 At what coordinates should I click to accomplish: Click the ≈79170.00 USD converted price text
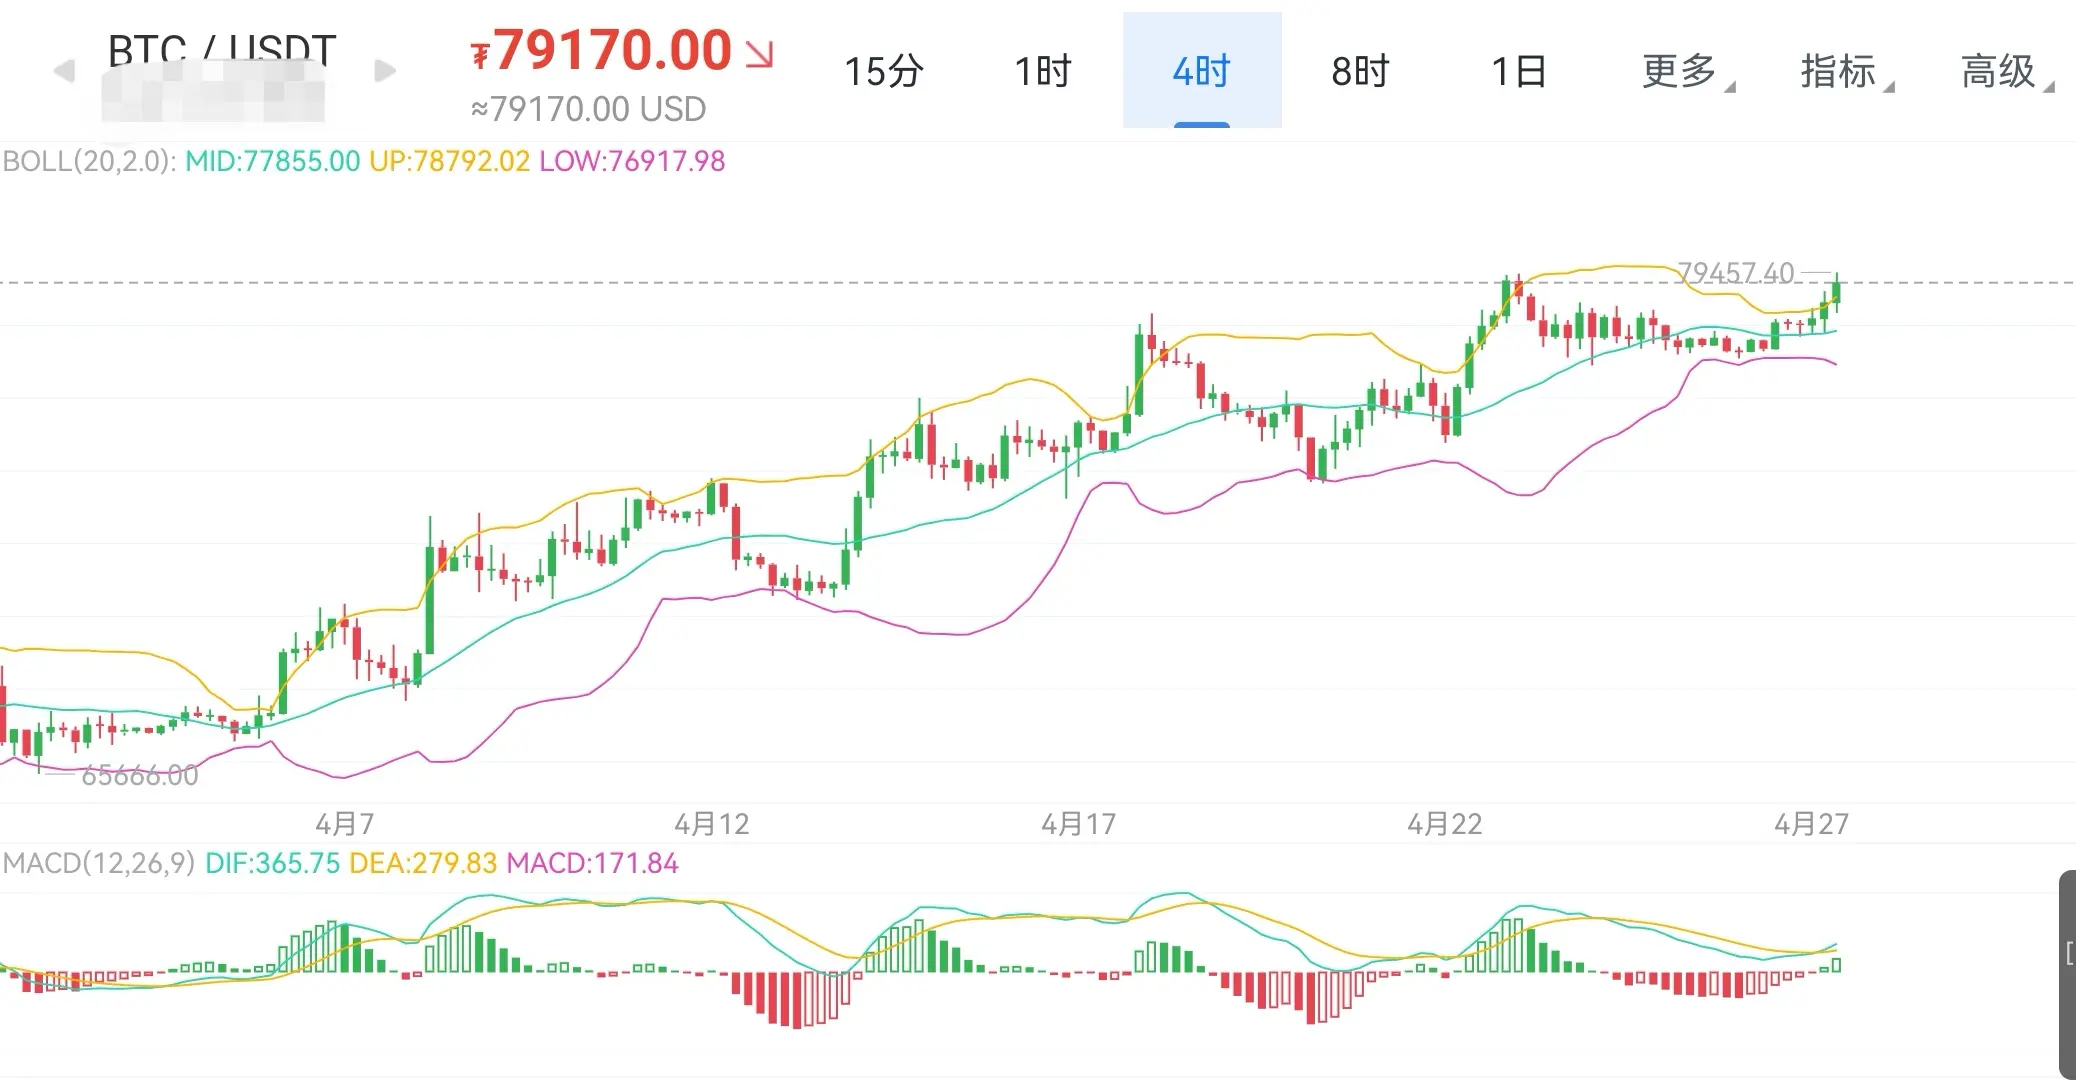click(589, 108)
